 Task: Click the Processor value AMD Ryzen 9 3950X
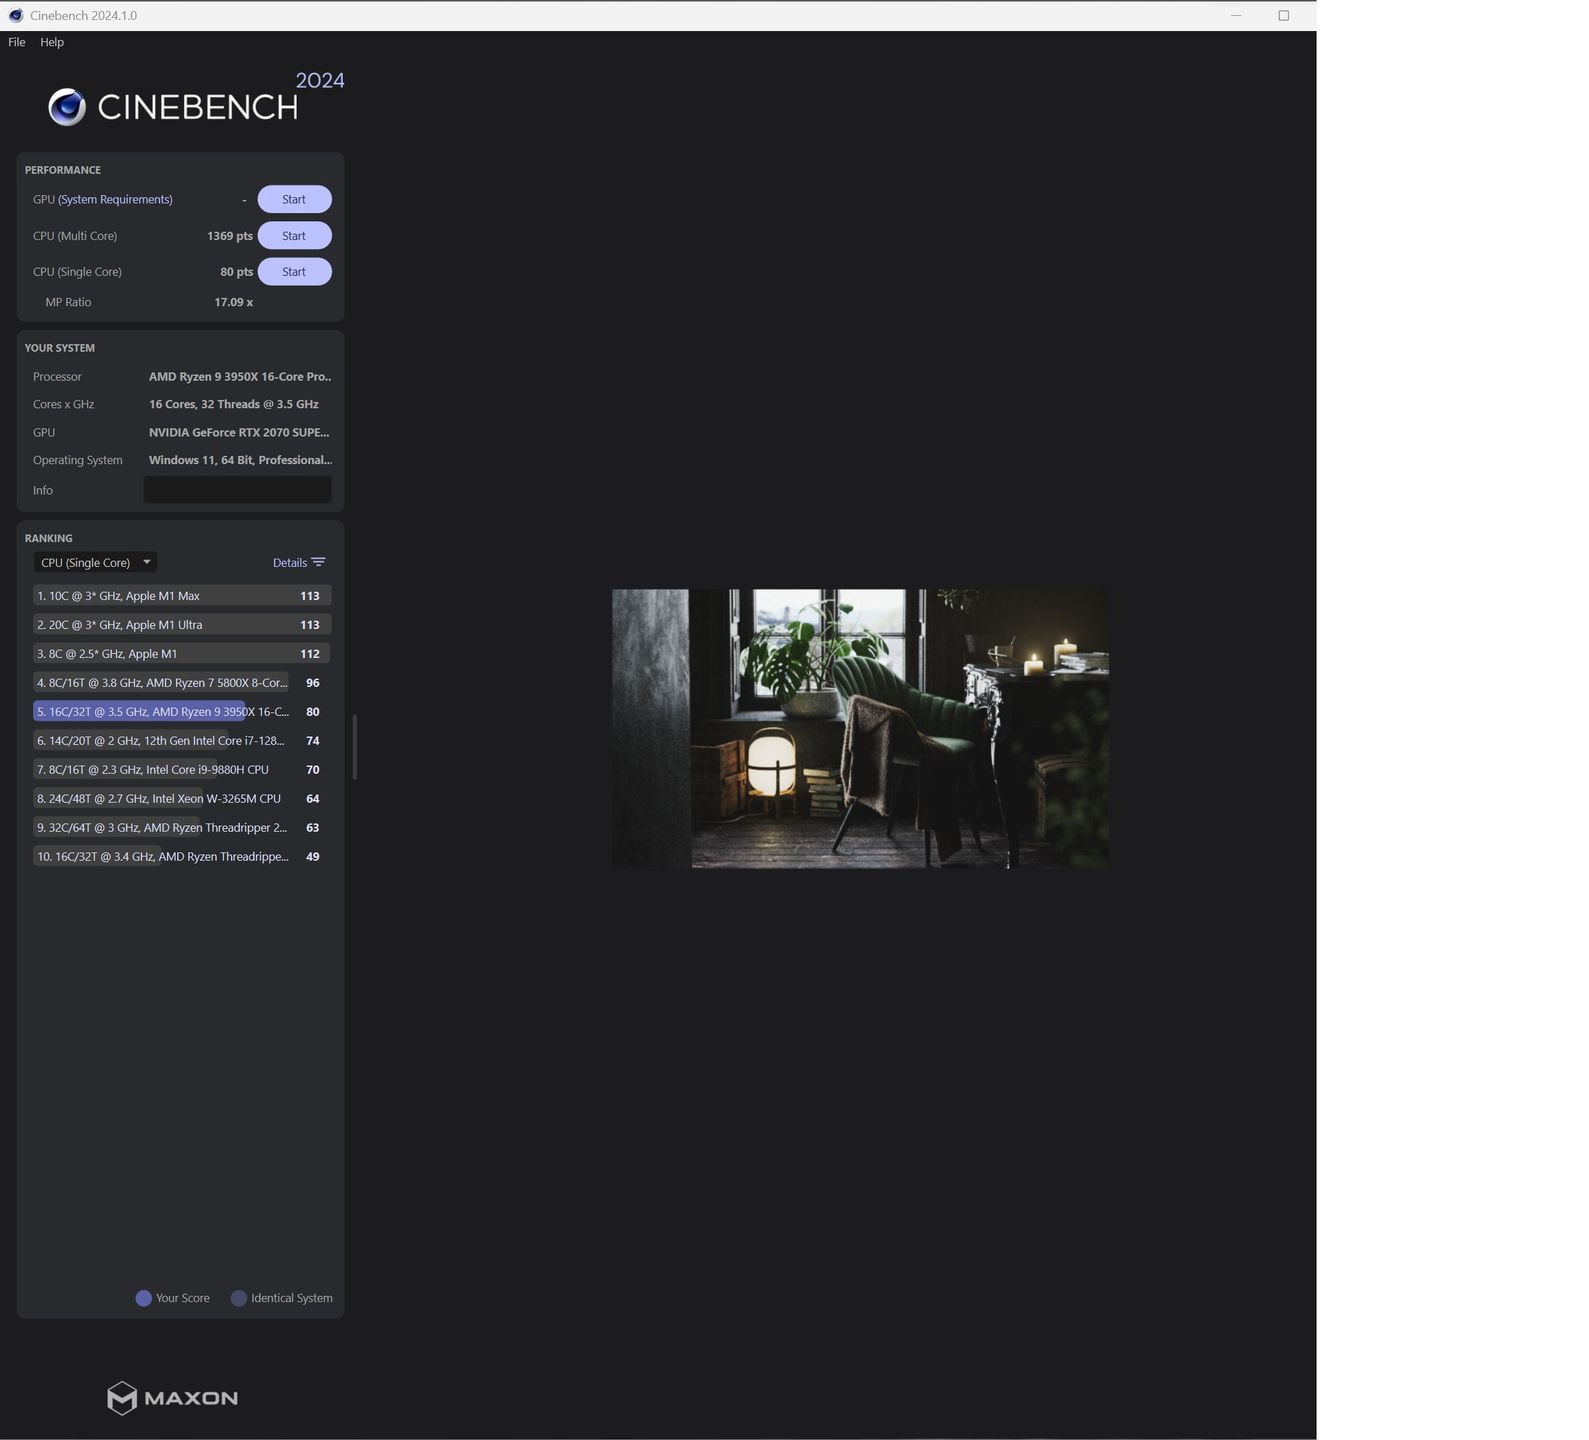tap(240, 377)
